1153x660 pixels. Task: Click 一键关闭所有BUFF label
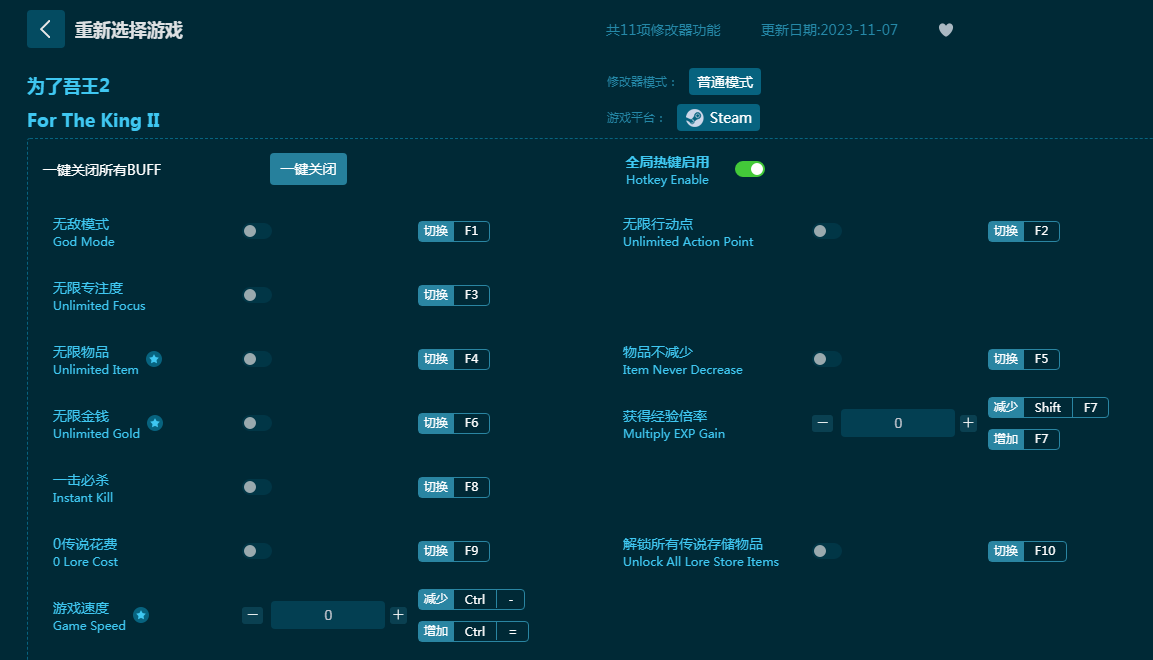point(101,170)
